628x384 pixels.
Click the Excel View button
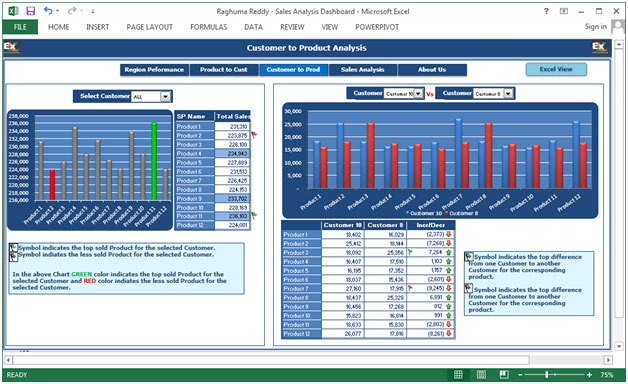[556, 69]
